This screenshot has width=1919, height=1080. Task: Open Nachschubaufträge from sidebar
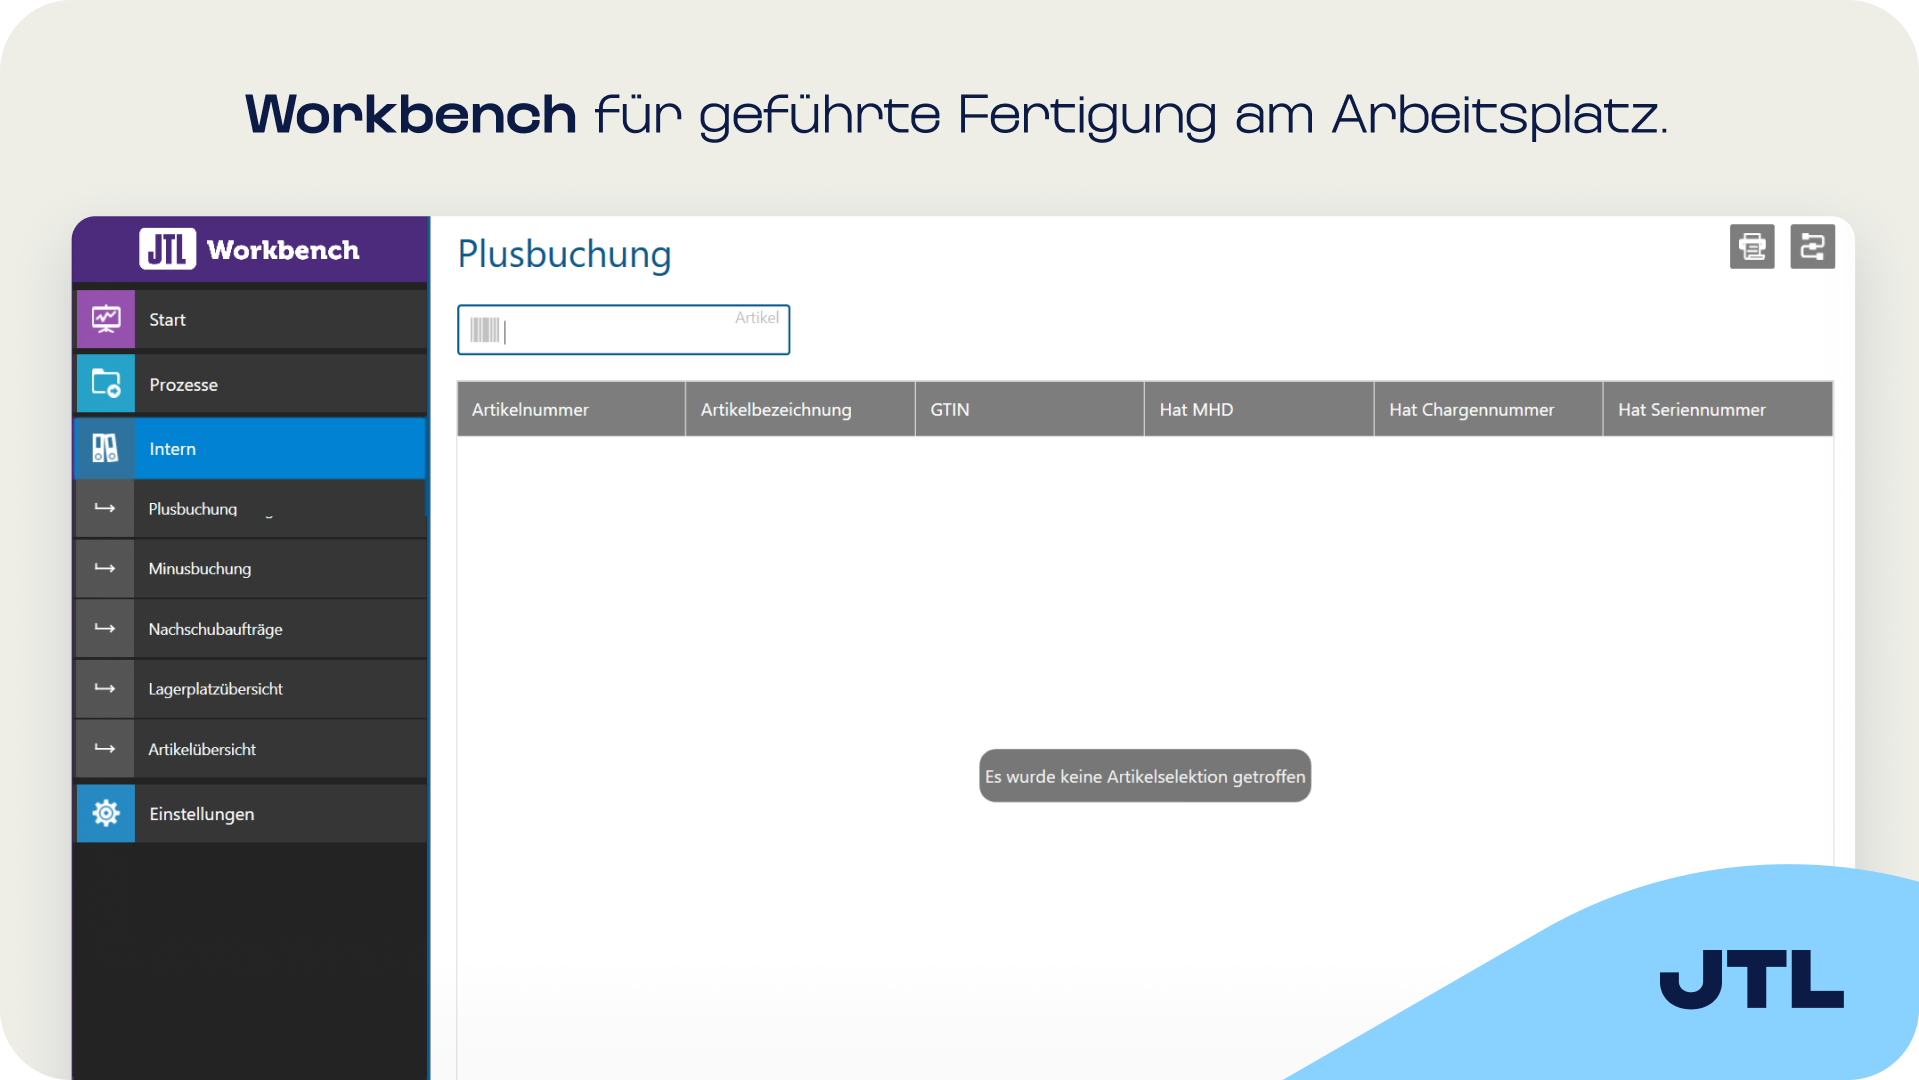click(x=251, y=629)
